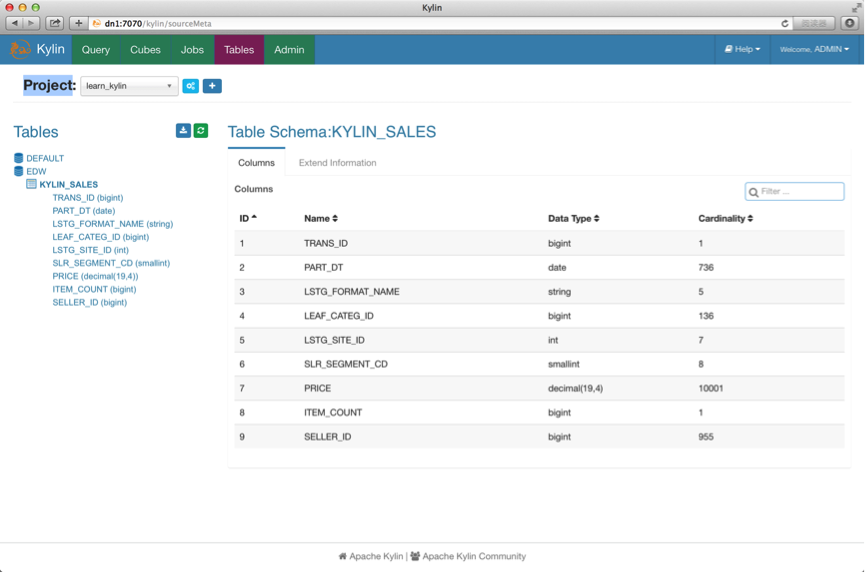
Task: Select SELLER_ID (bigint) in tree
Action: [89, 302]
